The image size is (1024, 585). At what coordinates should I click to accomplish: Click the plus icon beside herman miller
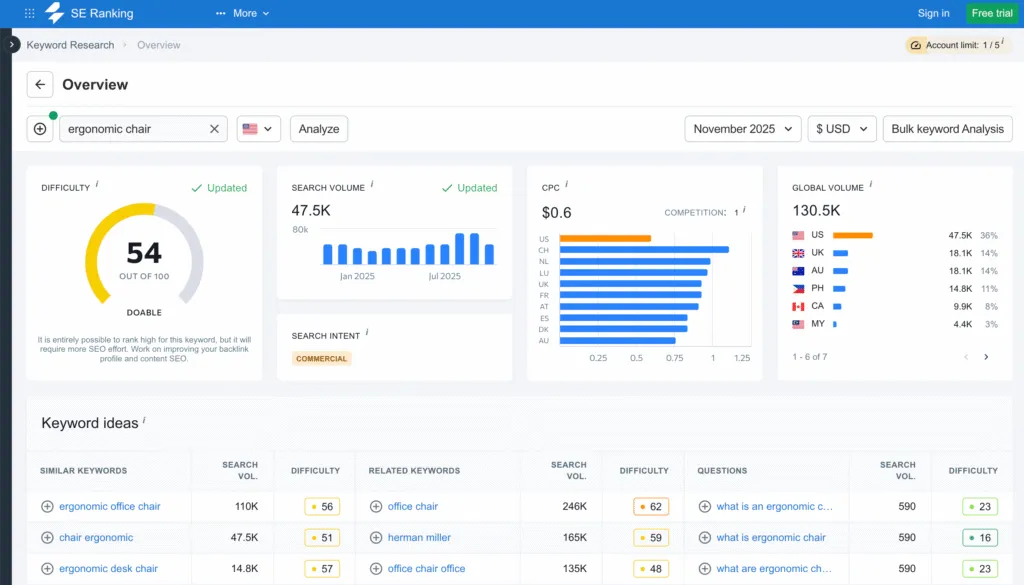click(x=377, y=537)
